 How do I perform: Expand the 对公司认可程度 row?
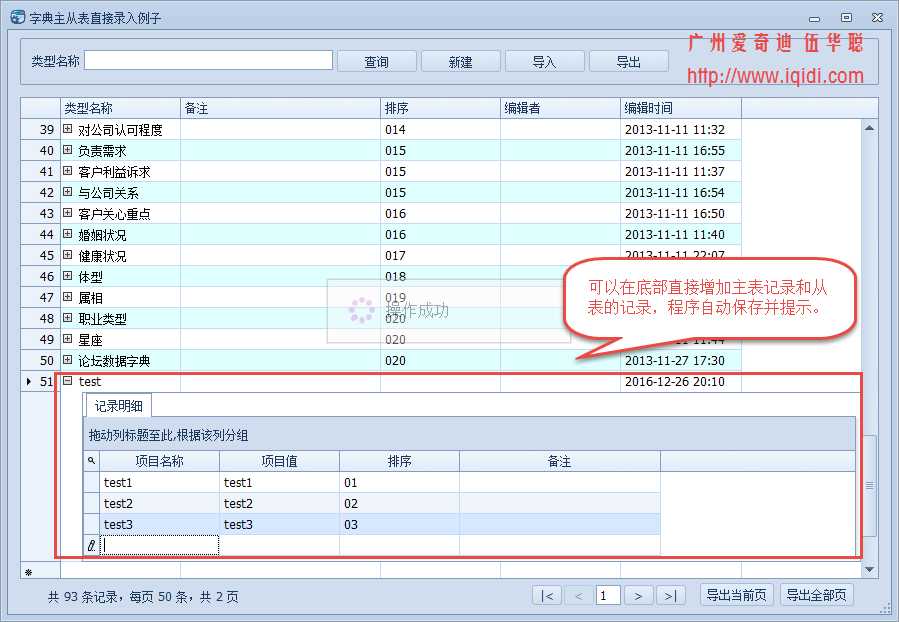(68, 129)
